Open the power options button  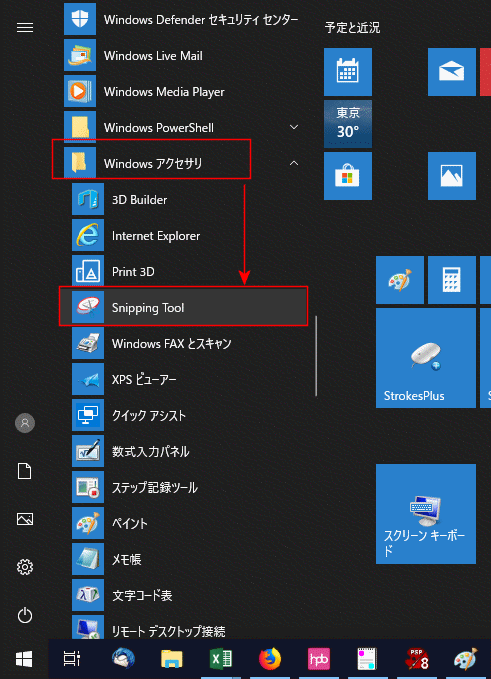[x=25, y=615]
